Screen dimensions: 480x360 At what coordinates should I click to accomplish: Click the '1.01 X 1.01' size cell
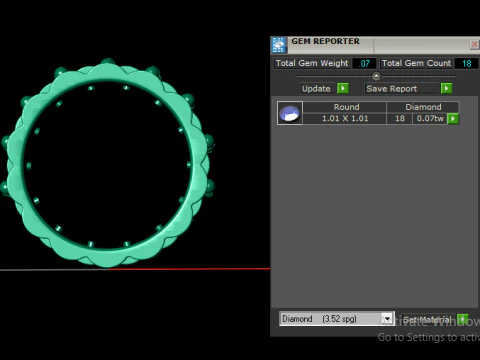(x=345, y=119)
